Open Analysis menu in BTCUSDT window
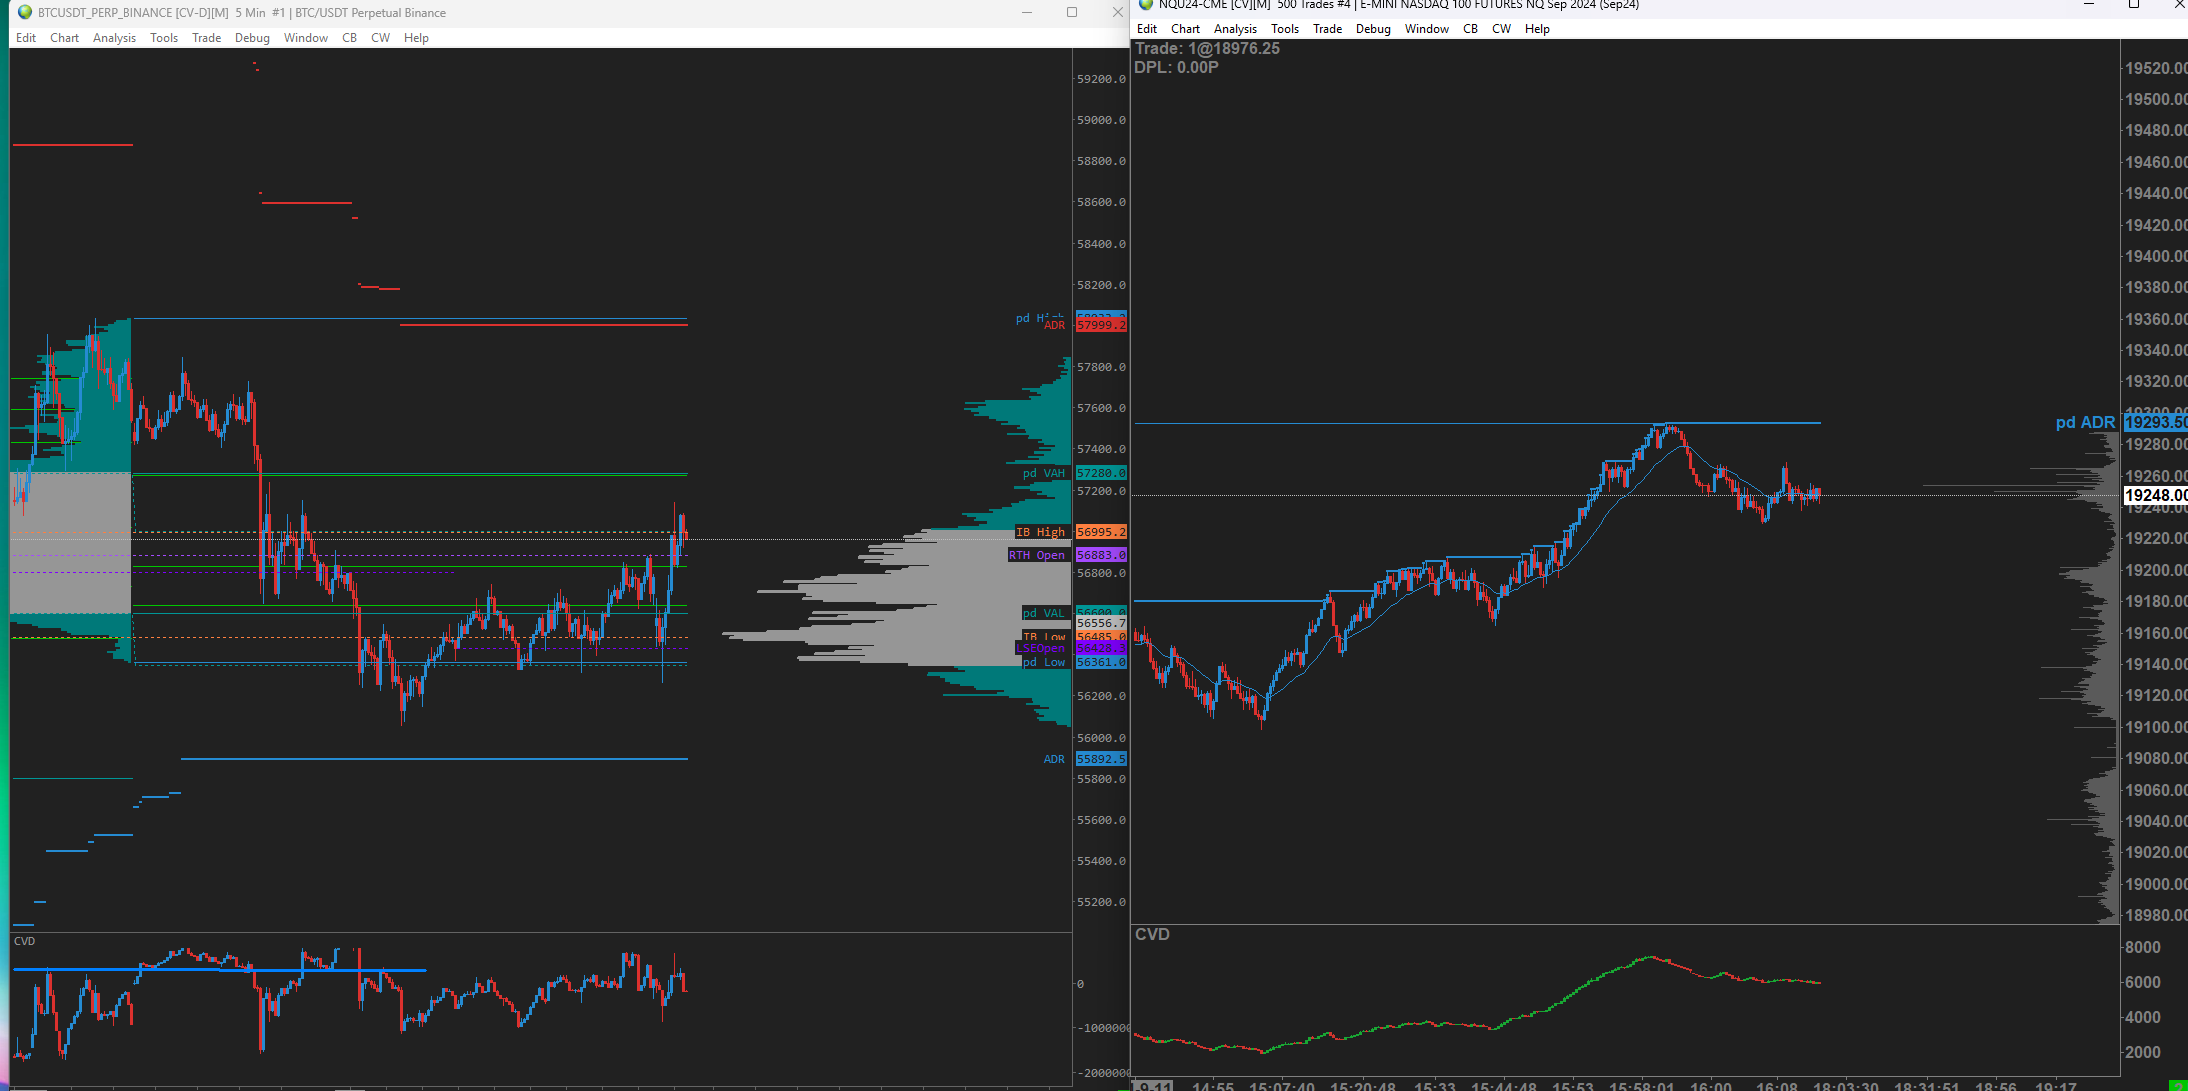Viewport: 2188px width, 1091px height. point(114,38)
